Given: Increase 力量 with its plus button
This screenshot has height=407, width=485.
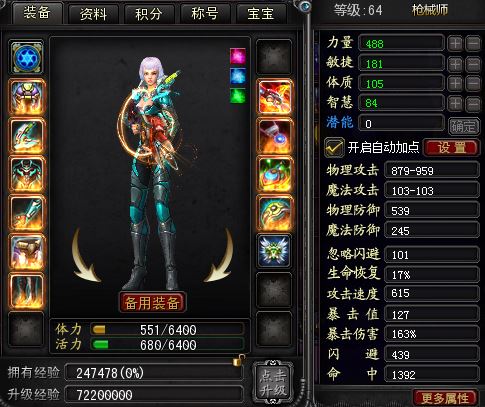Looking at the screenshot, I should click(x=455, y=43).
